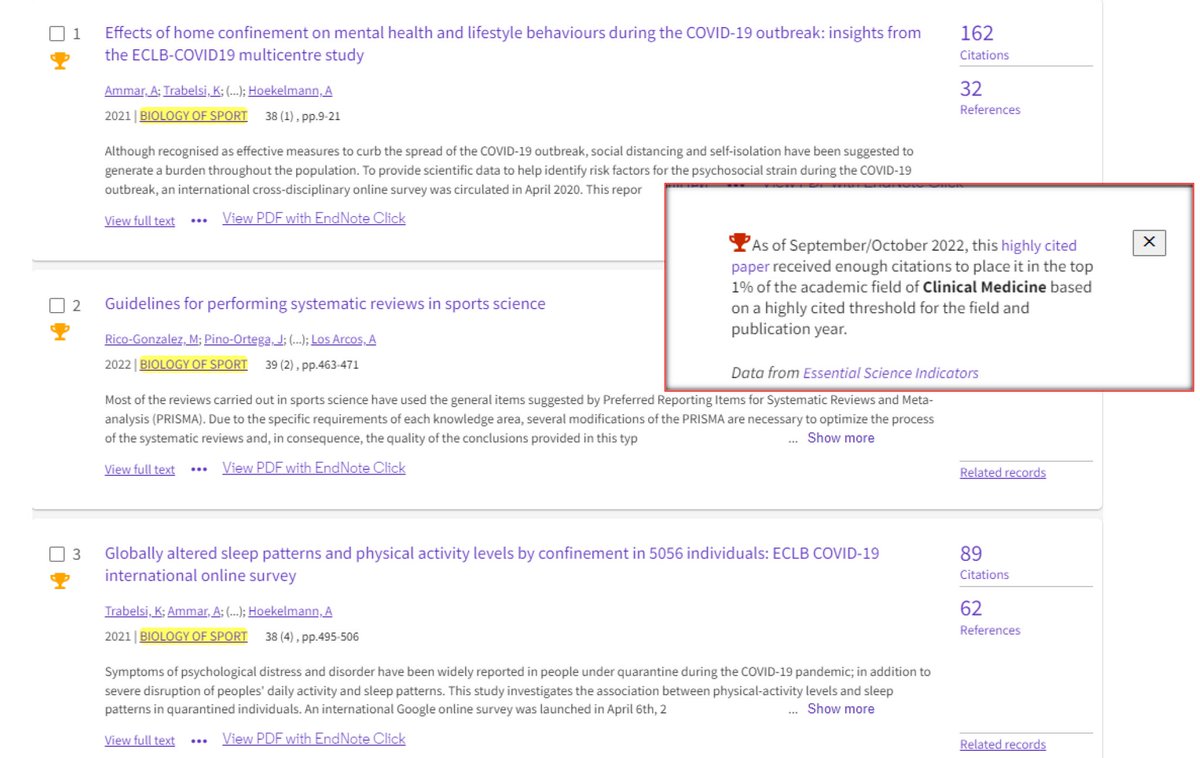The height and width of the screenshot is (758, 1200).
Task: Click the trophy icon beside record 3
Action: pyautogui.click(x=59, y=581)
